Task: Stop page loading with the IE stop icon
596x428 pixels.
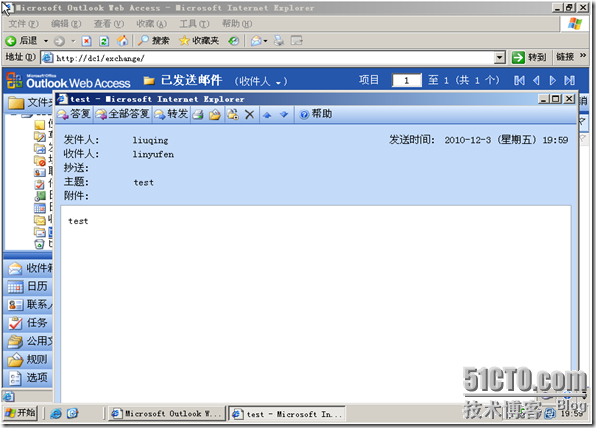Action: (87, 41)
